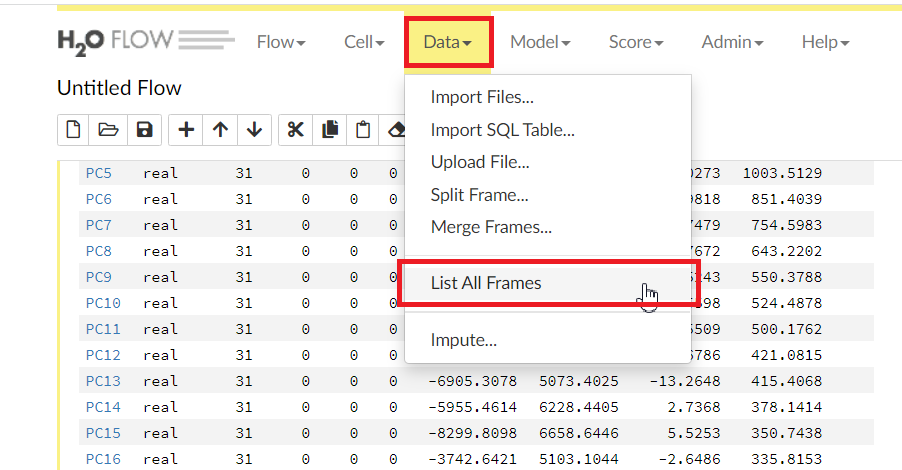Viewport: 902px width, 470px height.
Task: Move the cell down with the down arrow
Action: [254, 129]
